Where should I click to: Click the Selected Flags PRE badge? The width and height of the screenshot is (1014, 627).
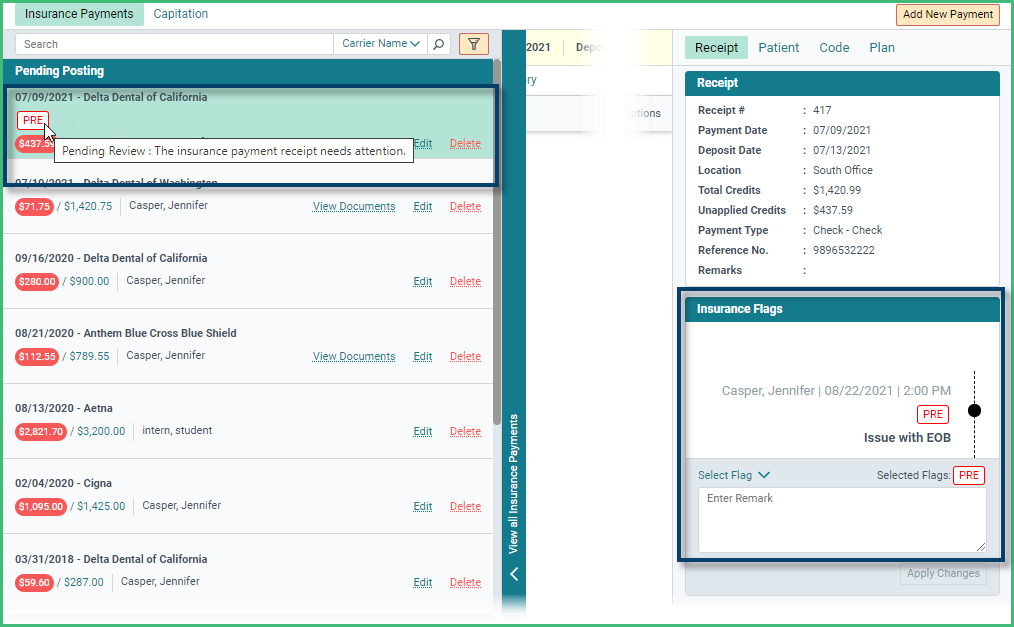[x=969, y=475]
